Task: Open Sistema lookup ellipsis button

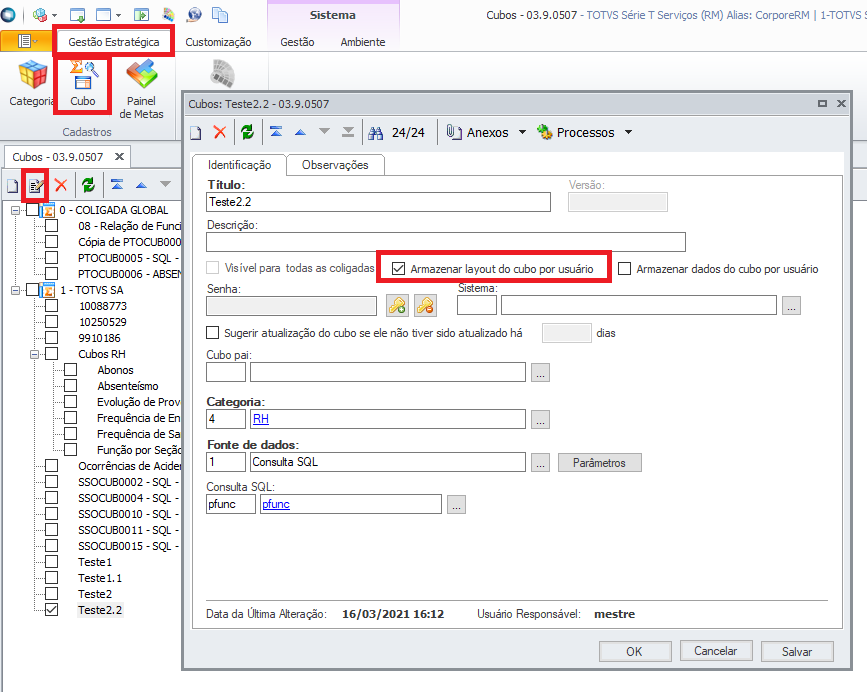Action: pyautogui.click(x=791, y=306)
